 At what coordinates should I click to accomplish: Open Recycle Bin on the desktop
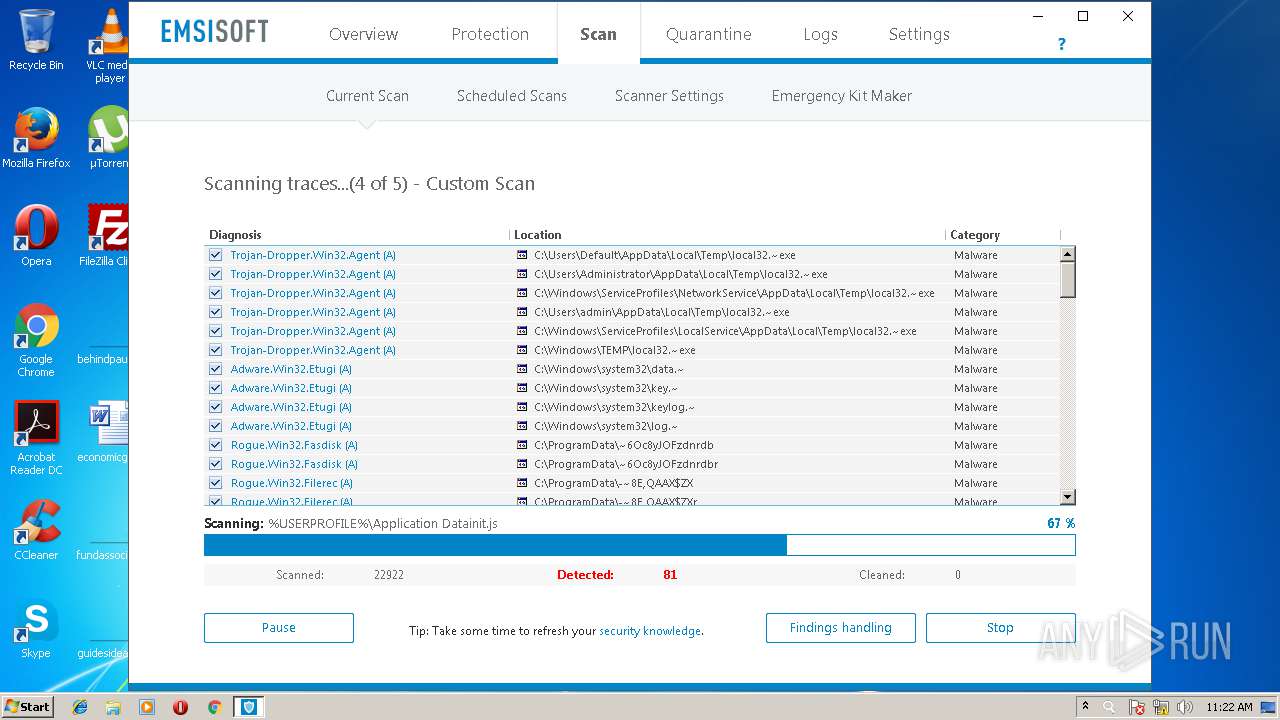point(36,40)
